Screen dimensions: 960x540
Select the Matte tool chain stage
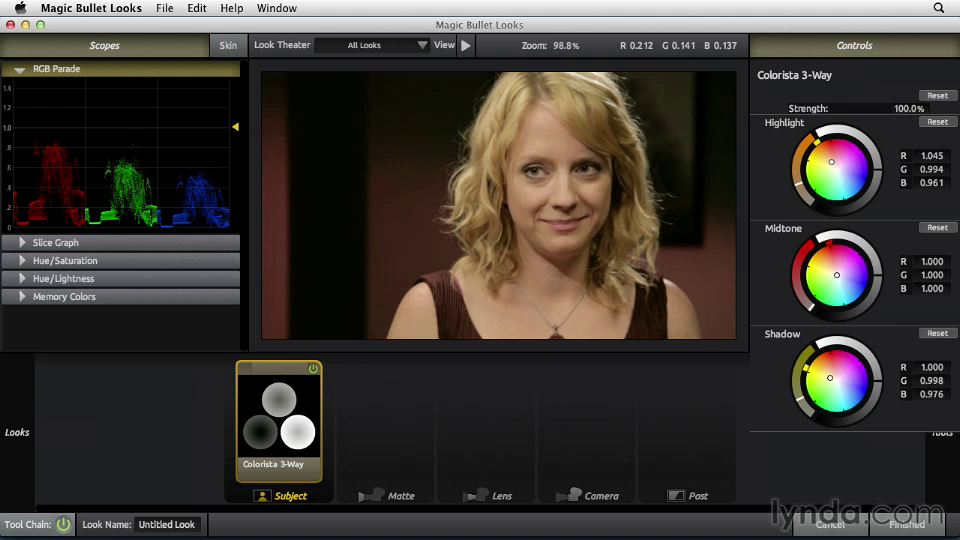[x=386, y=495]
